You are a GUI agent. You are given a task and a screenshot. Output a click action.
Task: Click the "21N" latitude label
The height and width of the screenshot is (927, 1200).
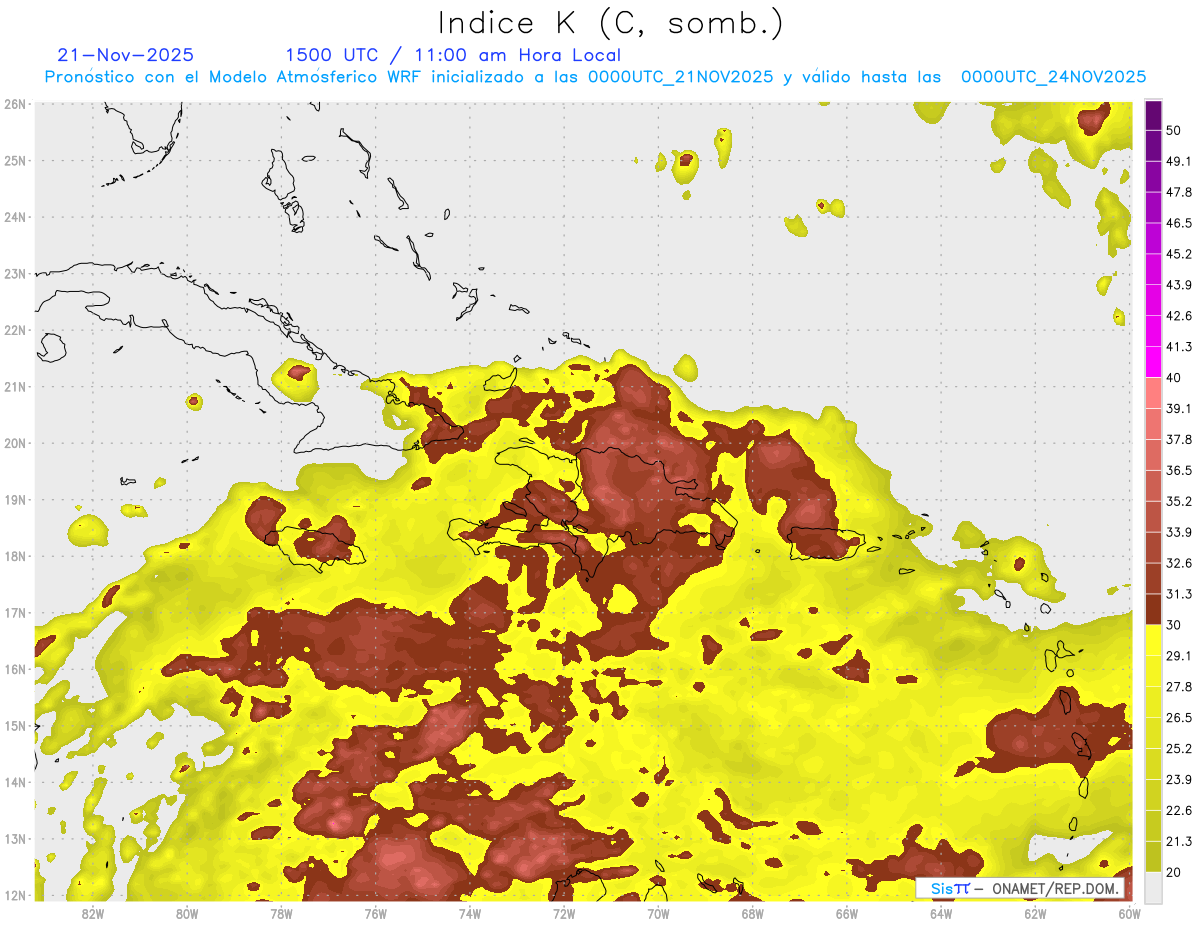[x=17, y=387]
